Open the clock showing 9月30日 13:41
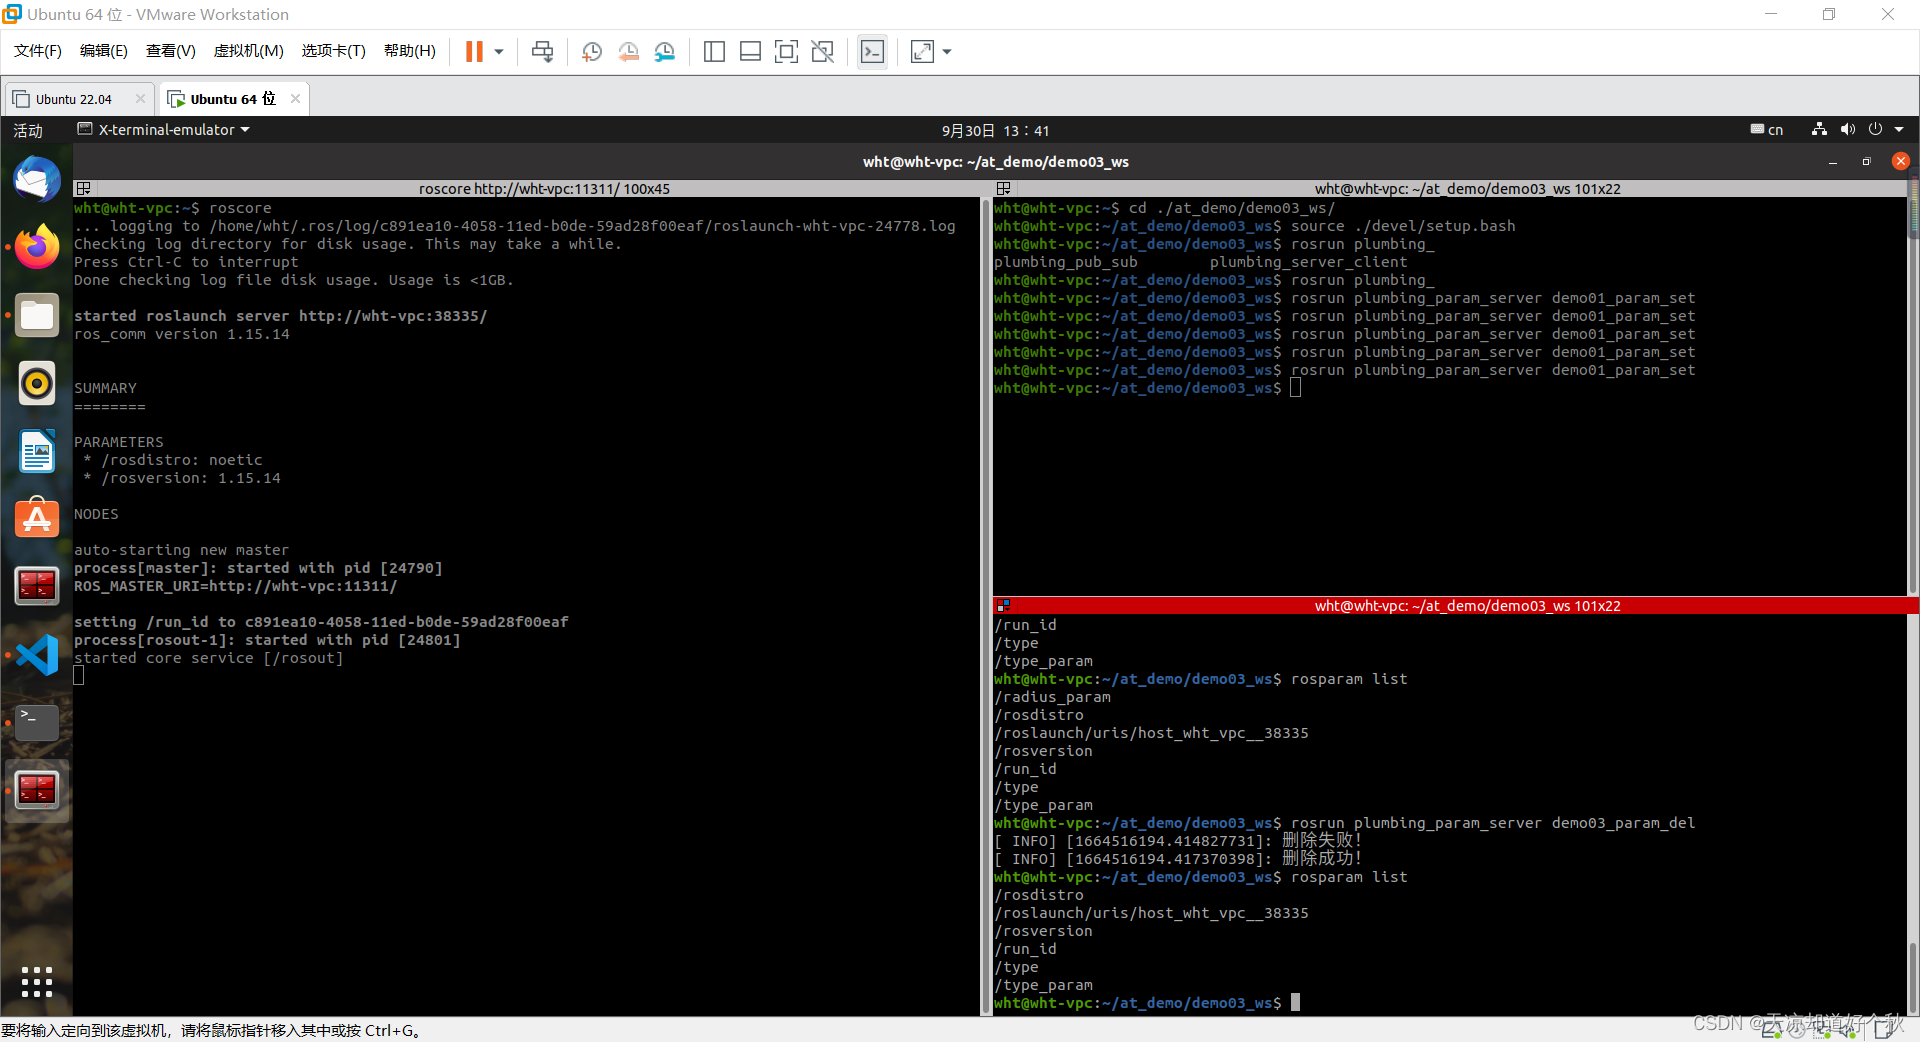The height and width of the screenshot is (1042, 1920). click(995, 130)
